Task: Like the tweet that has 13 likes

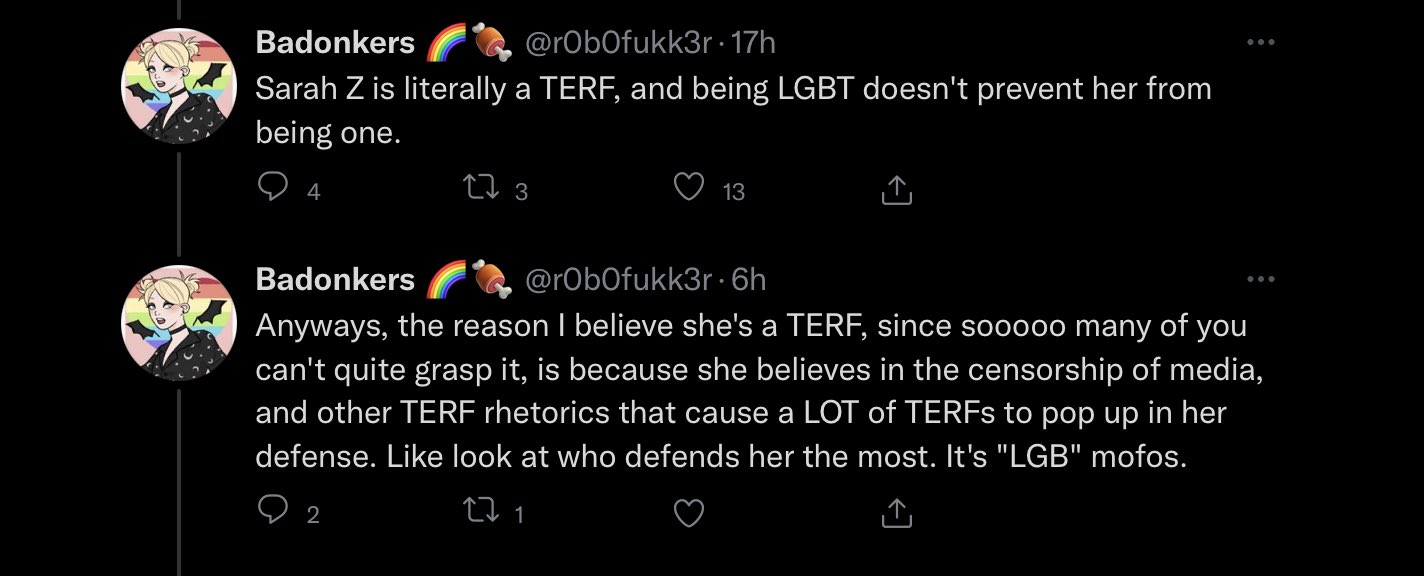Action: click(x=688, y=188)
